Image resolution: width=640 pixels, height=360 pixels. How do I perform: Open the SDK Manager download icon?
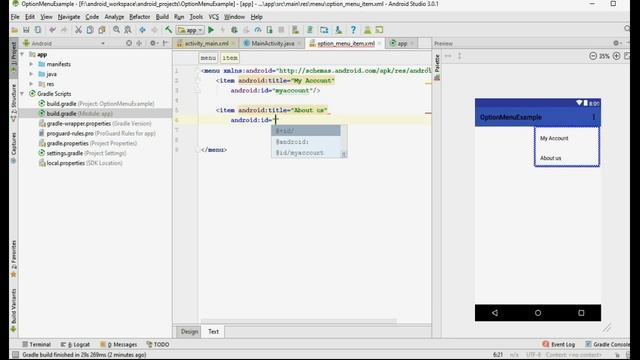click(x=338, y=30)
